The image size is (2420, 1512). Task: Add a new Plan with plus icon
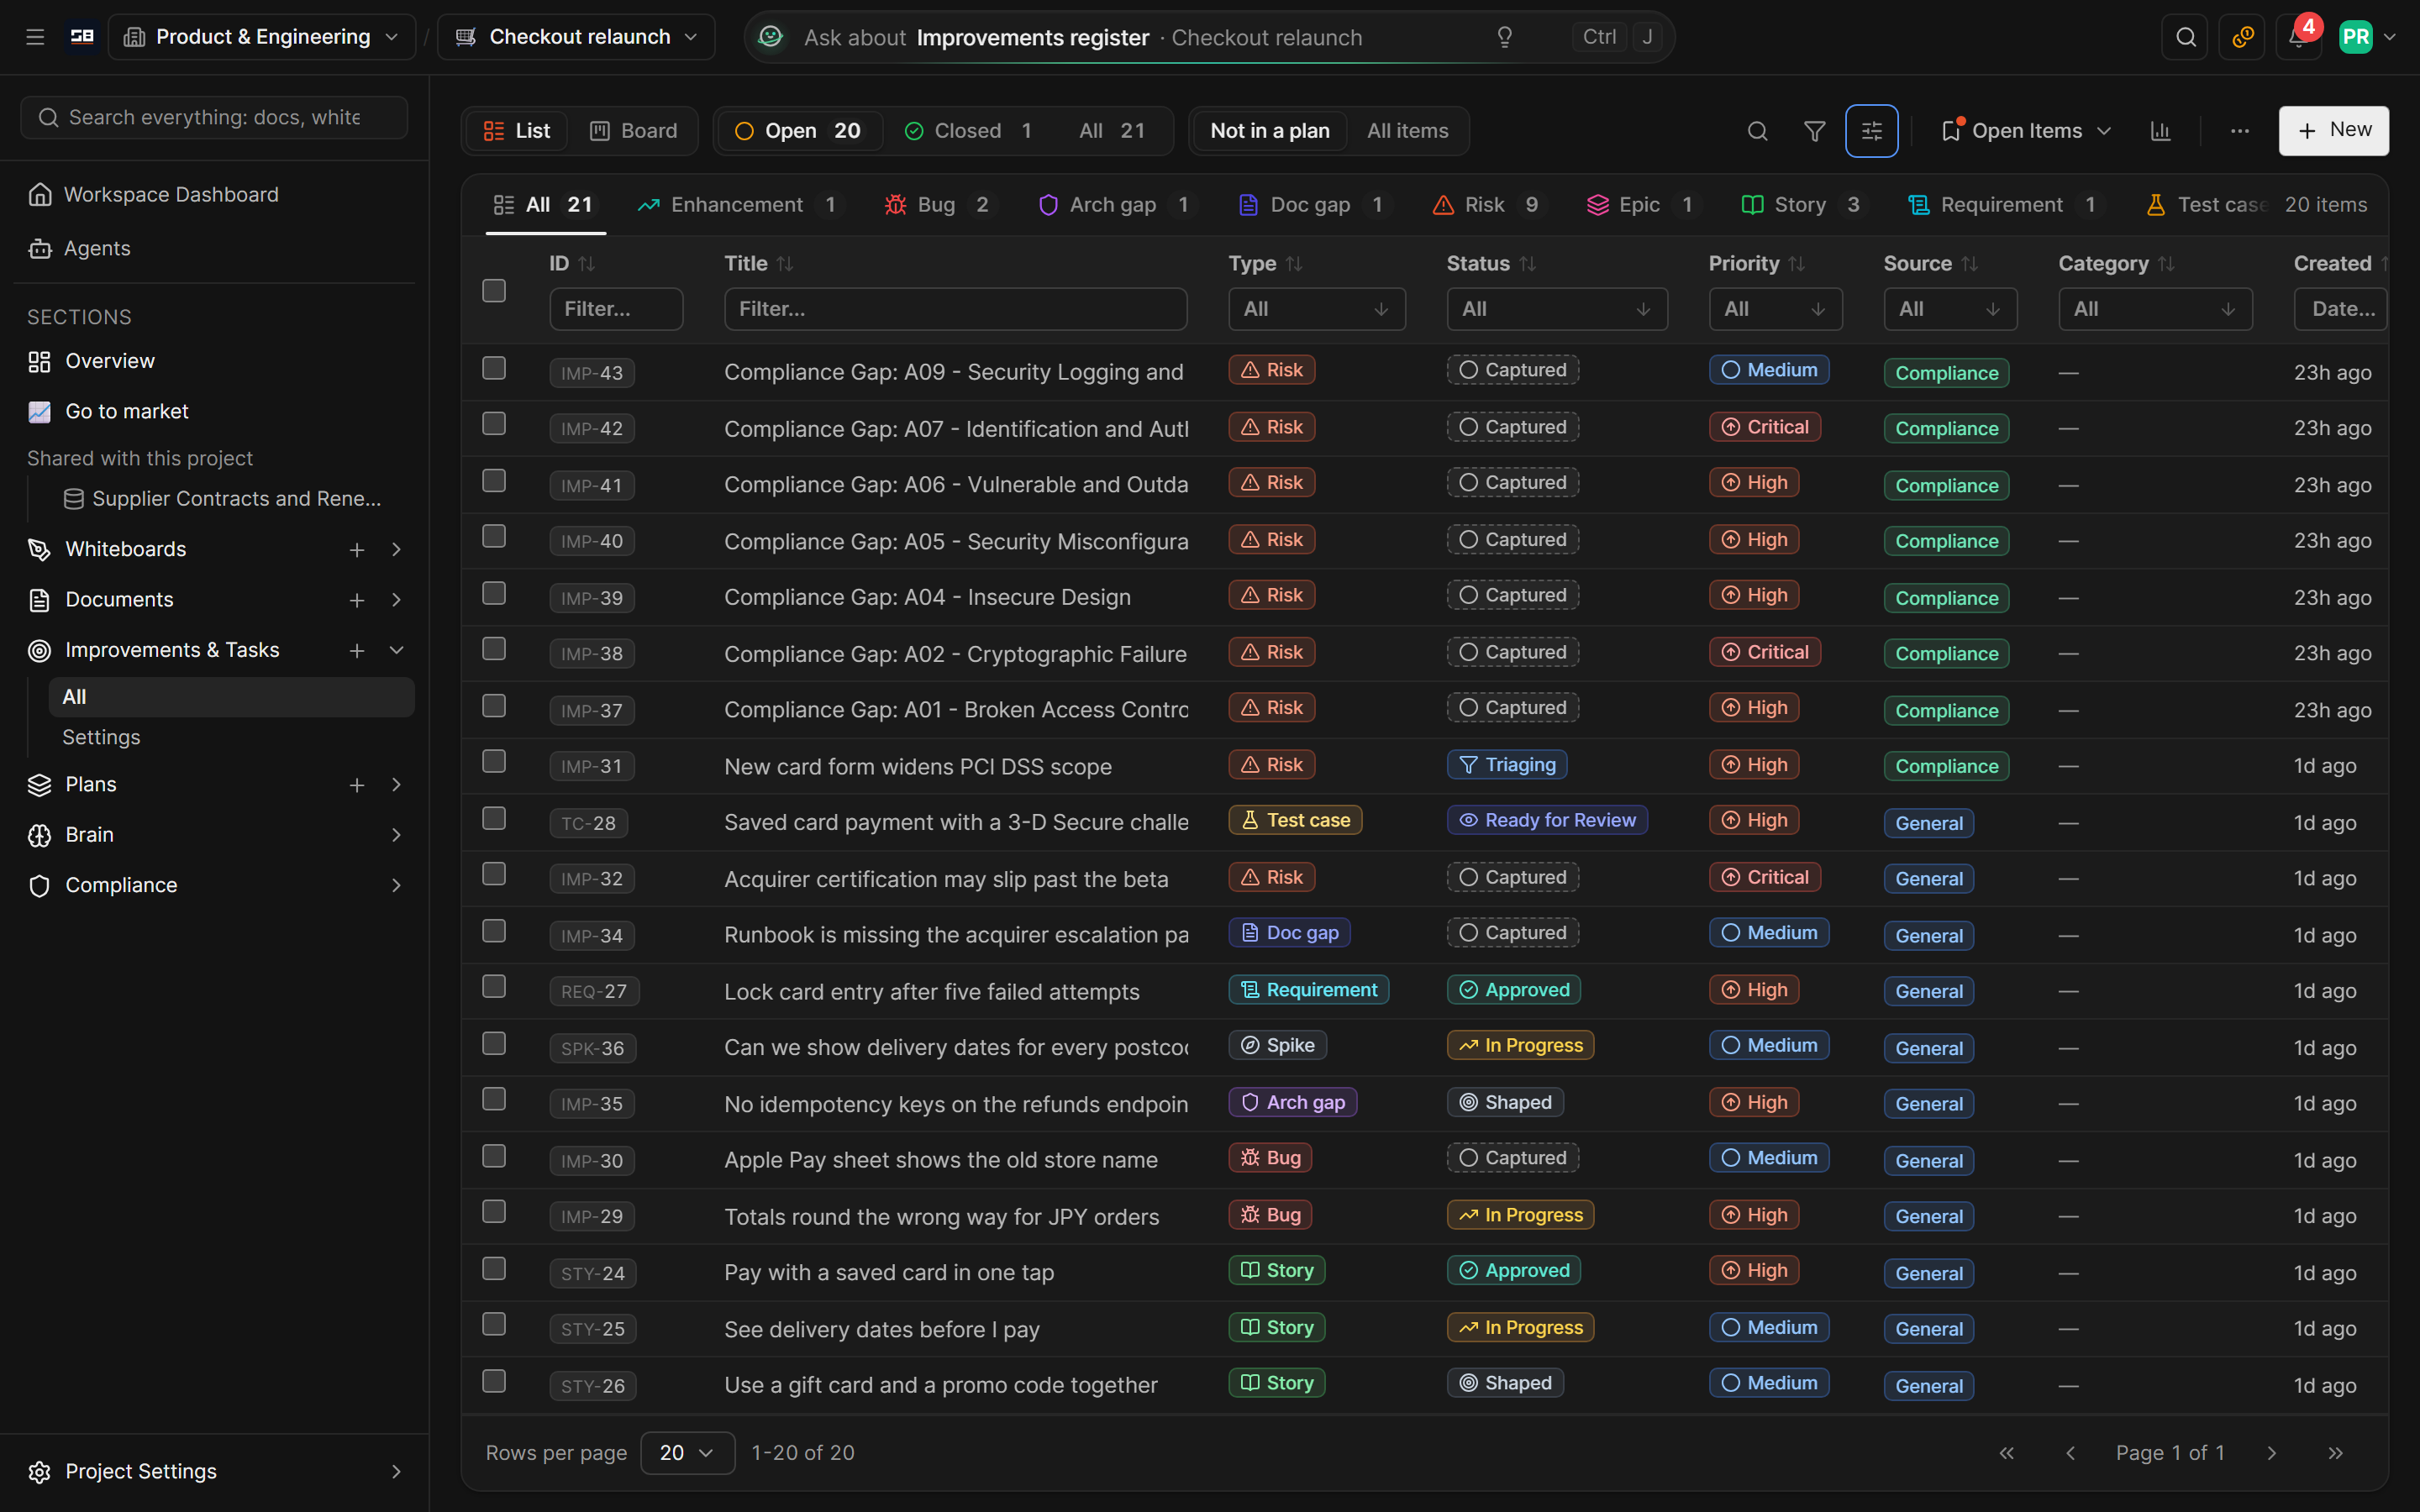tap(356, 785)
